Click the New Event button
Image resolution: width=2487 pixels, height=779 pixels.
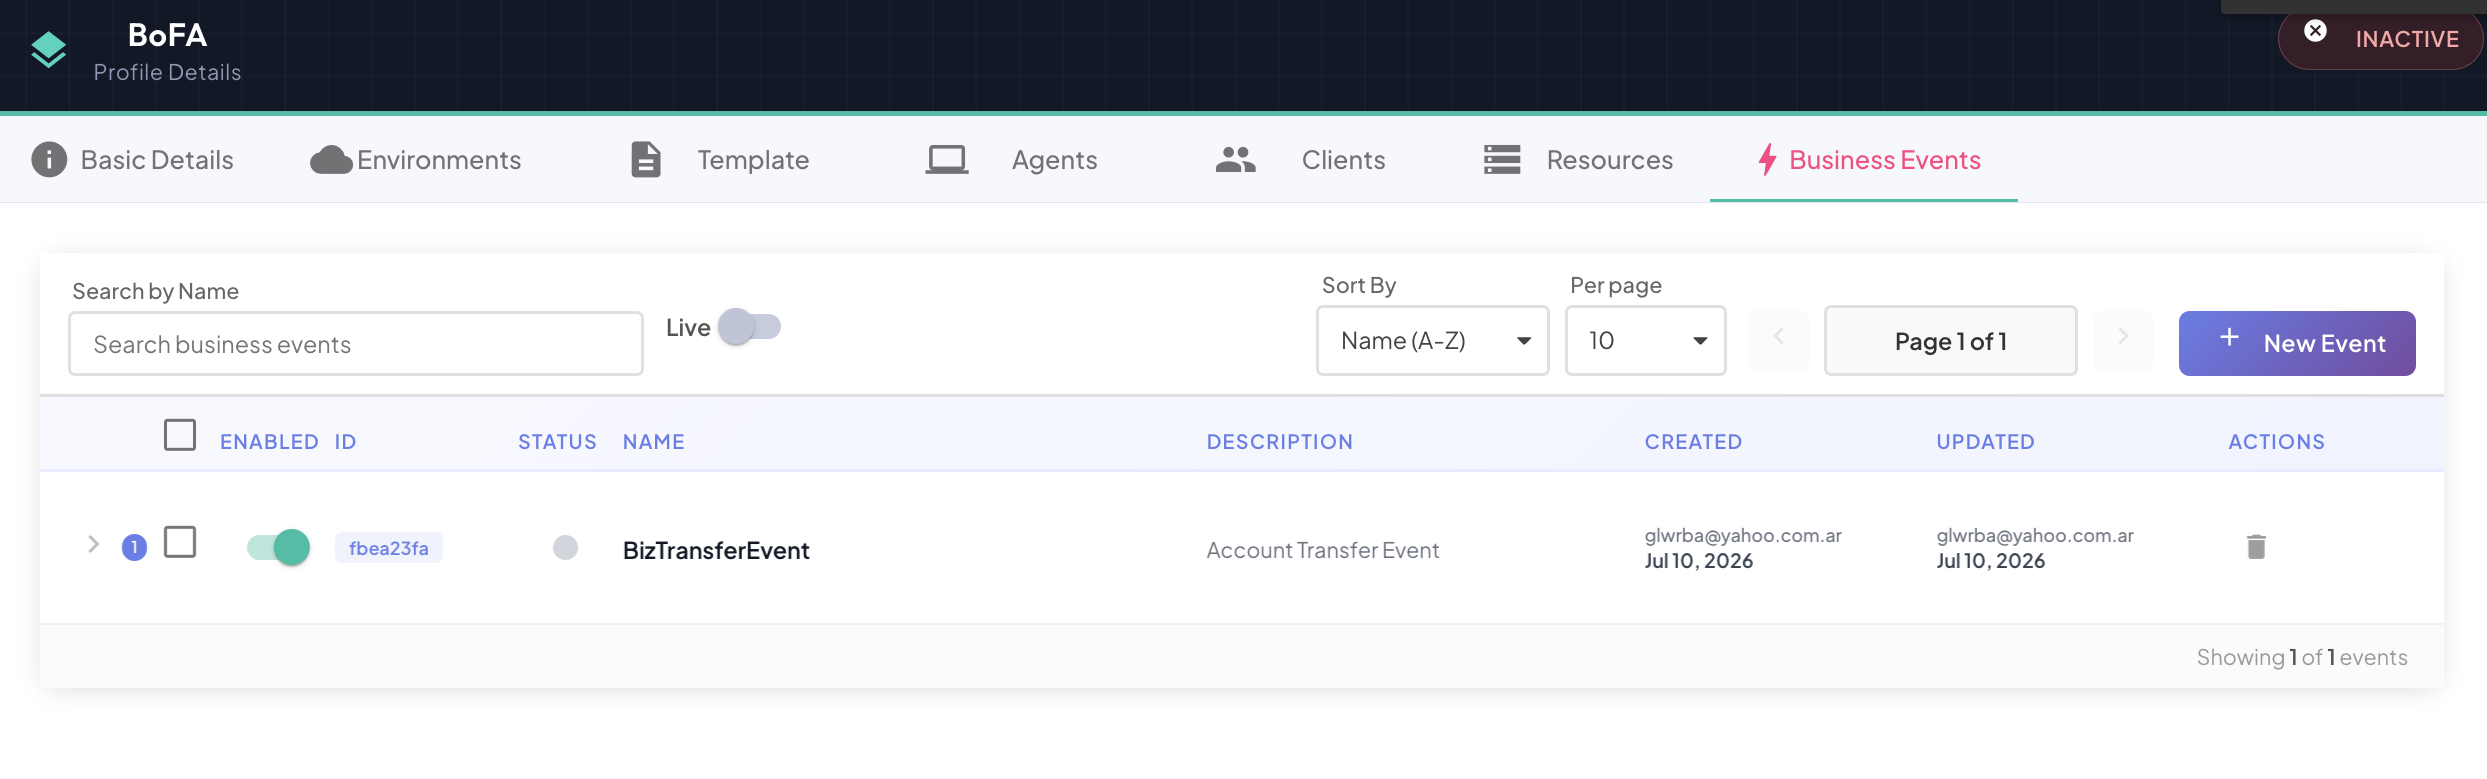click(x=2297, y=343)
